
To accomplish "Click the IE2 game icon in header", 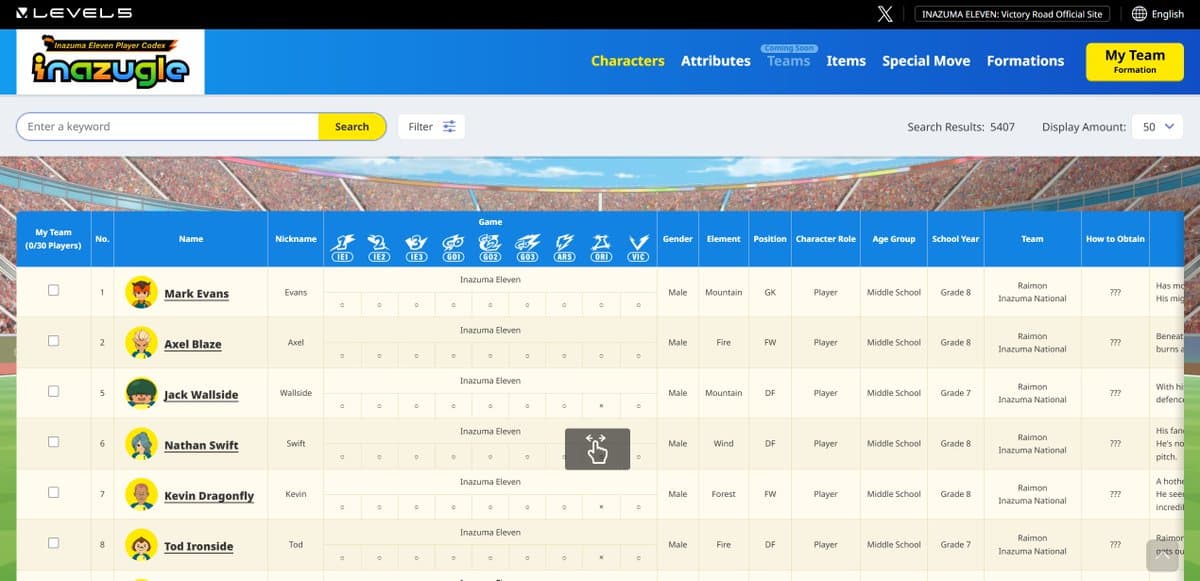I will 379,247.
